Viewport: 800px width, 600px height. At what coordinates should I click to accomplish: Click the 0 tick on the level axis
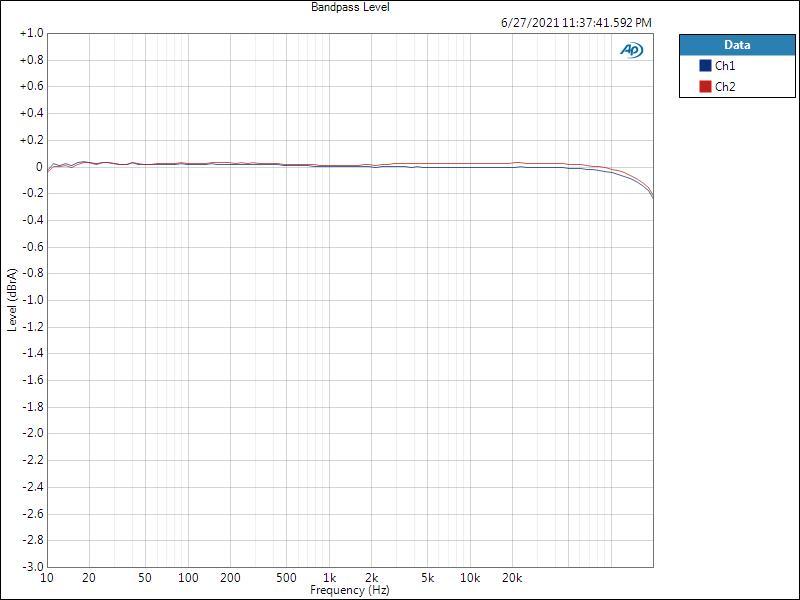coord(38,167)
